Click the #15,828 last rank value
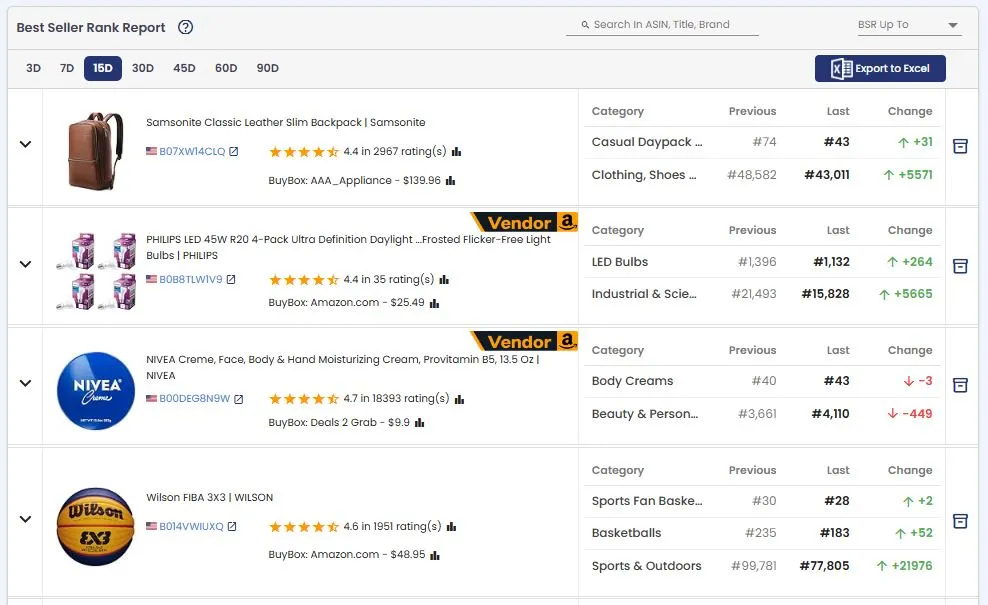The image size is (988, 605). 825,294
